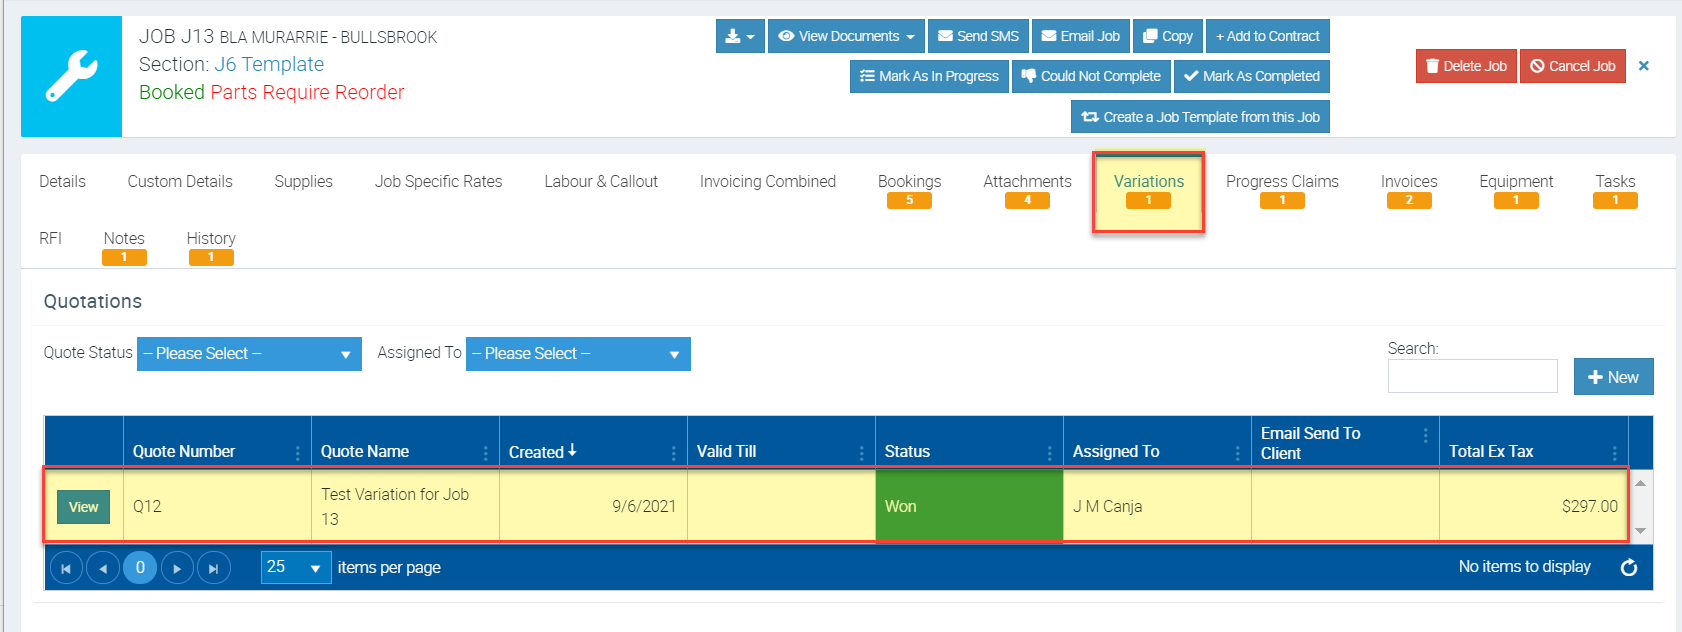Refresh the quotations grid
1682x632 pixels.
[x=1628, y=567]
